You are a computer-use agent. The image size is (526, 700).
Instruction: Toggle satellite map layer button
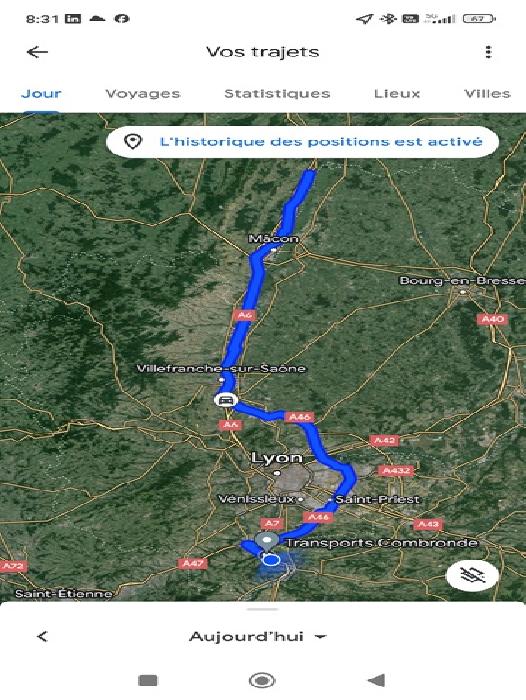[x=472, y=576]
